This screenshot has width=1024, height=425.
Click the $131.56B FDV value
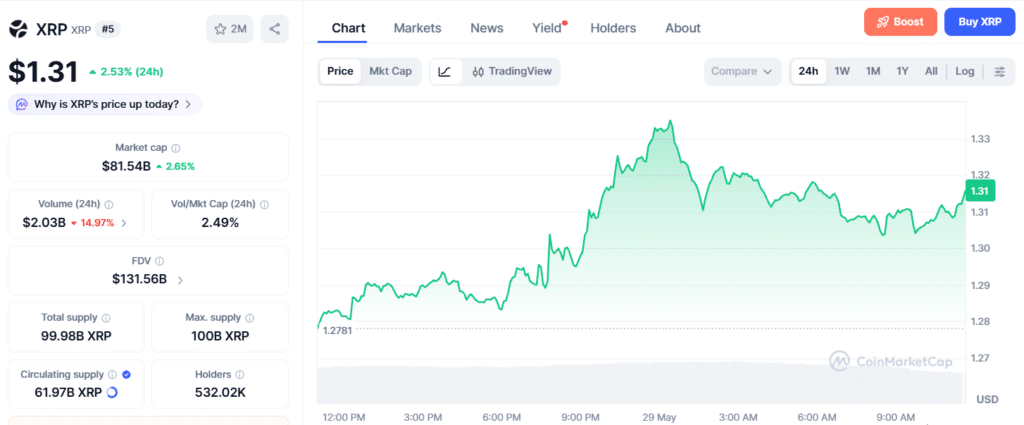coord(139,280)
